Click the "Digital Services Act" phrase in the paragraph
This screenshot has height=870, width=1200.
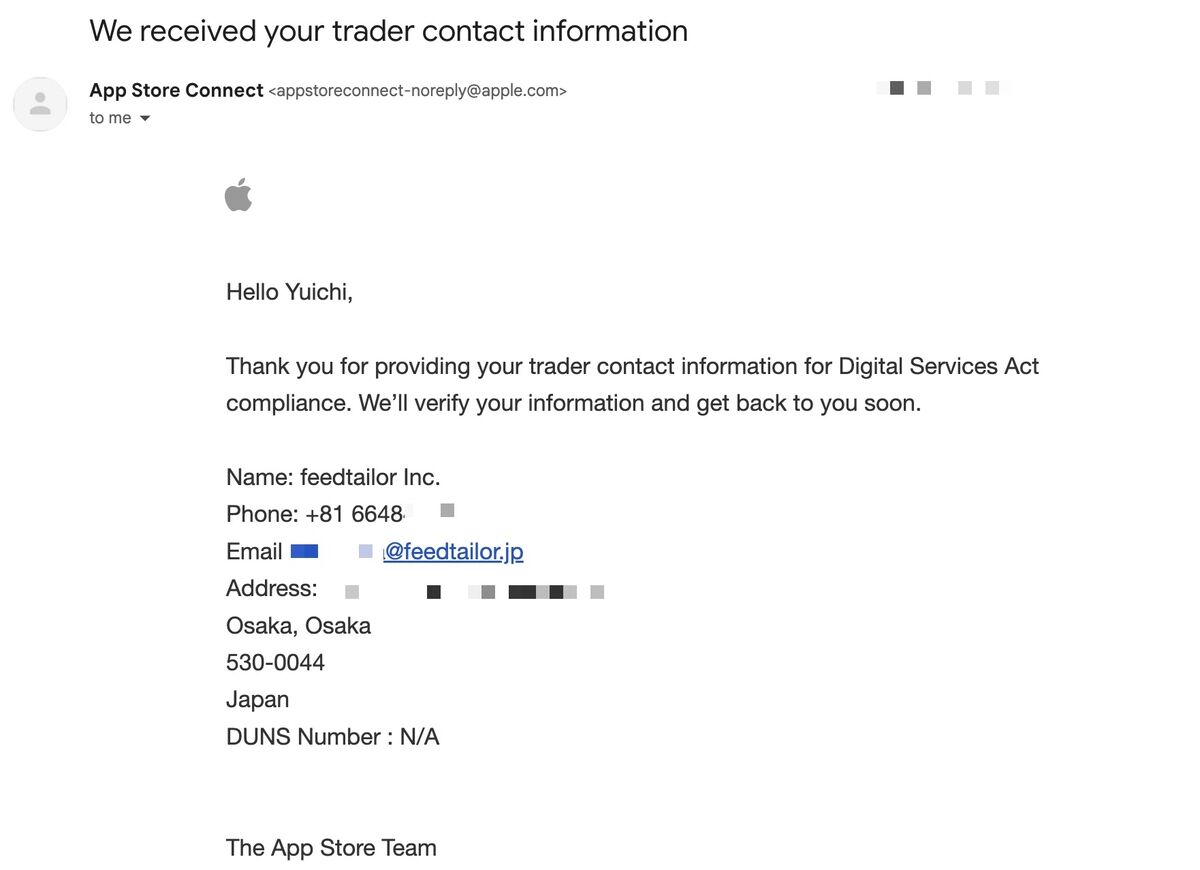click(939, 366)
